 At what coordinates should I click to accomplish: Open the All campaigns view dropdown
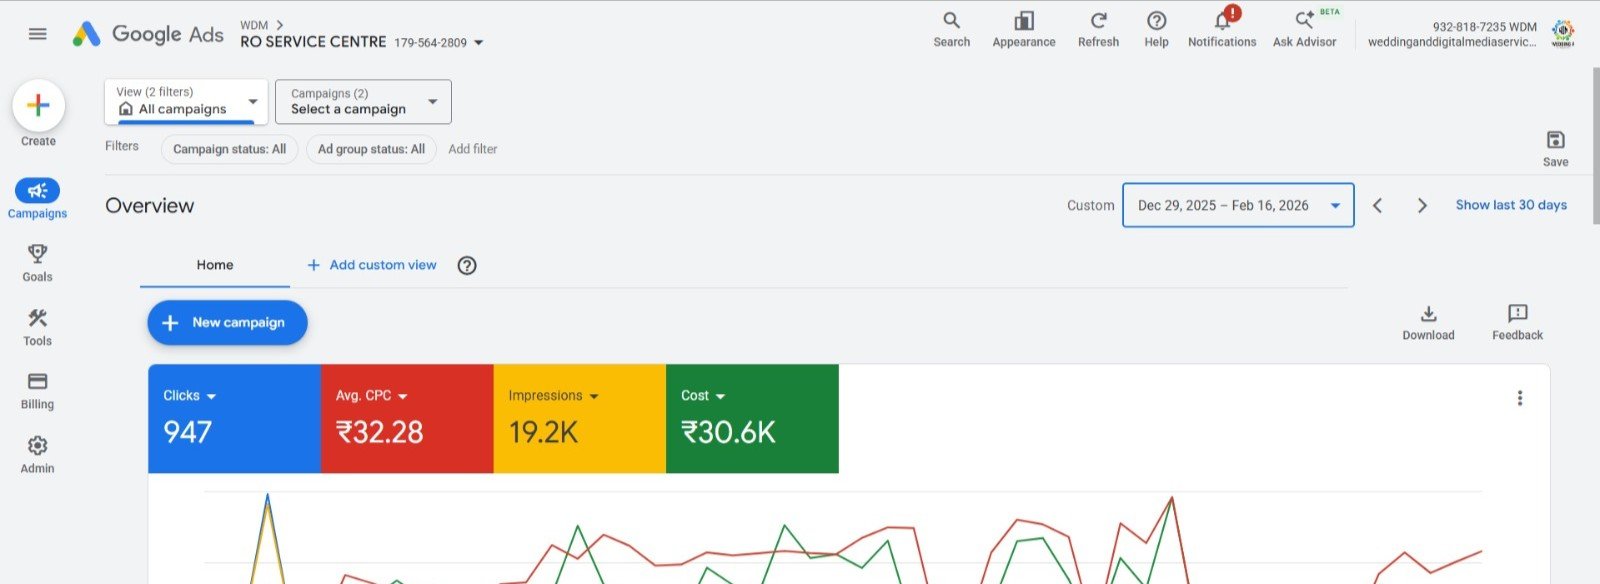tap(186, 101)
